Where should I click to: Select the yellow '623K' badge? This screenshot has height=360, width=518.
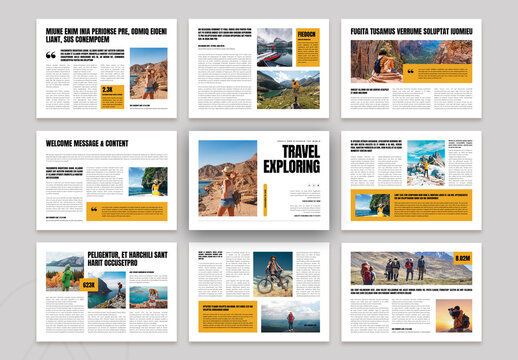click(89, 285)
